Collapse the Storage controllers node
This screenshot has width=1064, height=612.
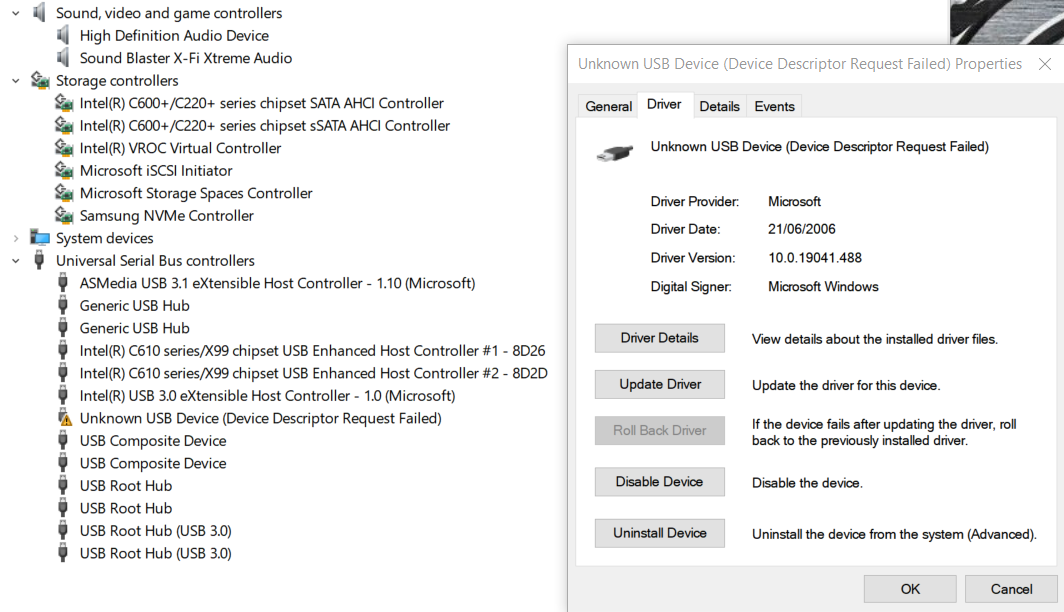(16, 81)
